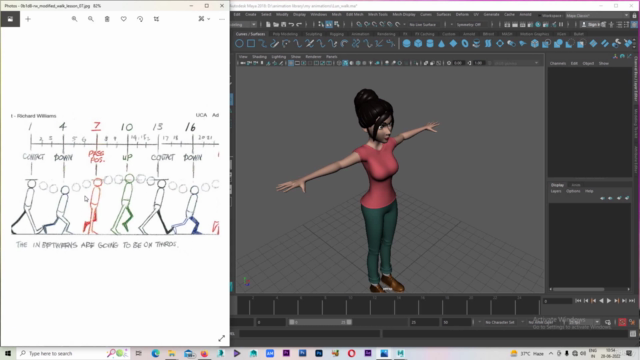The image size is (640, 360).
Task: Delete the photo using the trash icon
Action: 107,19
